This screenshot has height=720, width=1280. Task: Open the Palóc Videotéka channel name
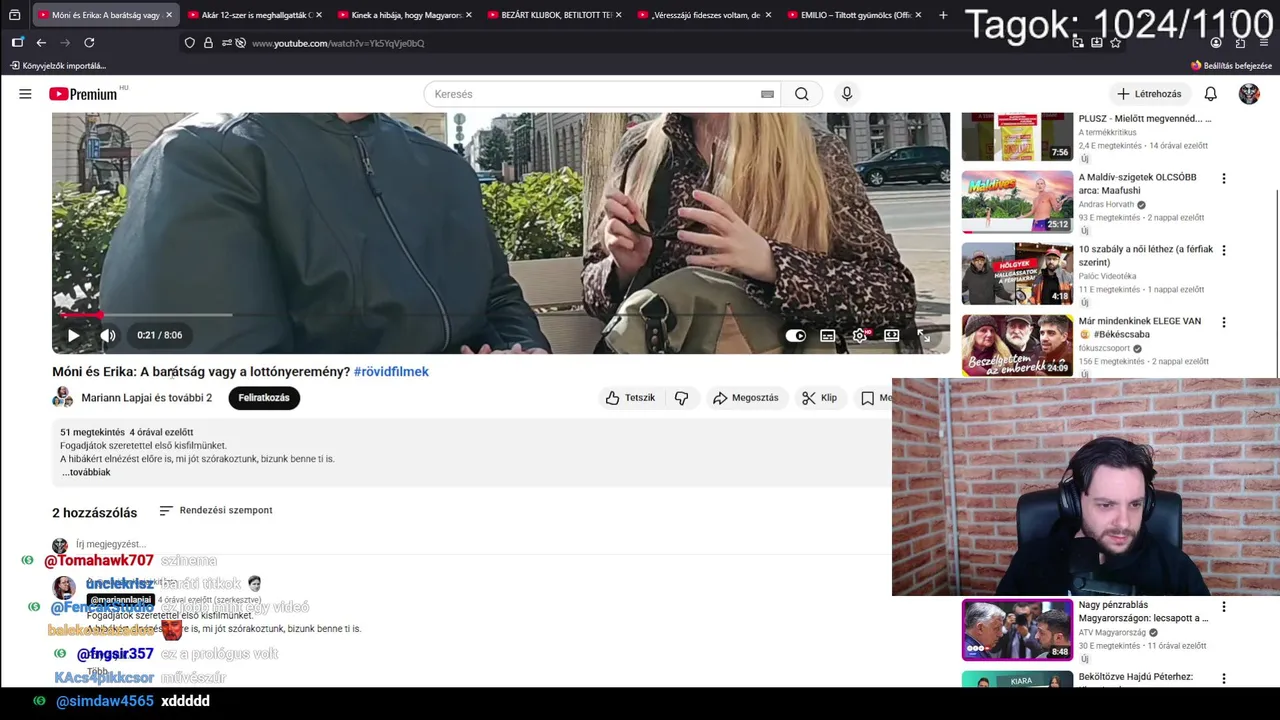(1107, 276)
